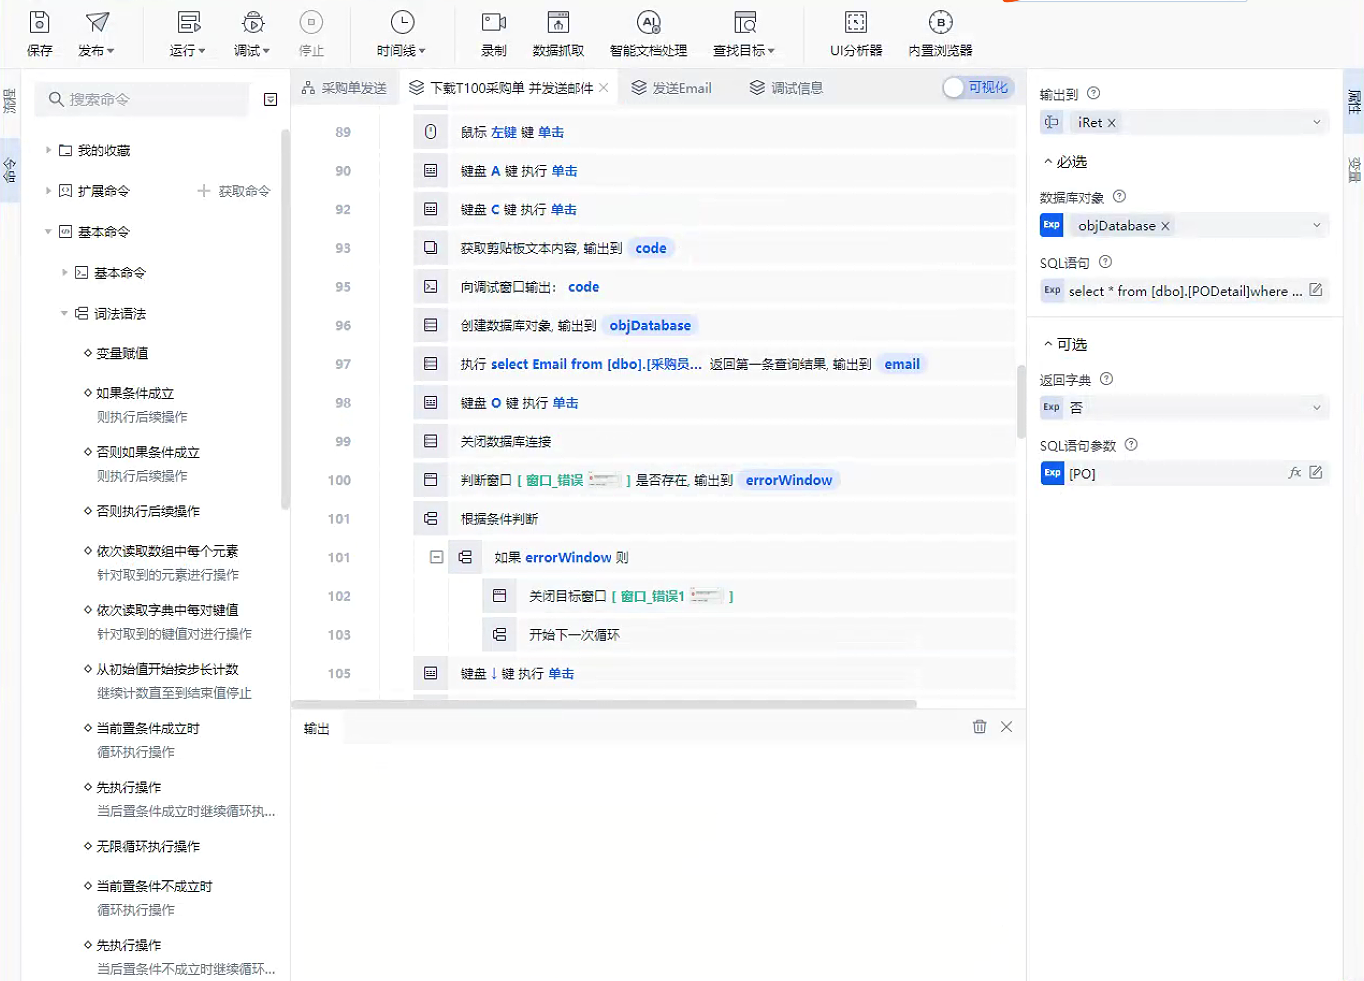The image size is (1364, 981).
Task: Click the fx icon in SQL语句参数
Action: pyautogui.click(x=1295, y=472)
